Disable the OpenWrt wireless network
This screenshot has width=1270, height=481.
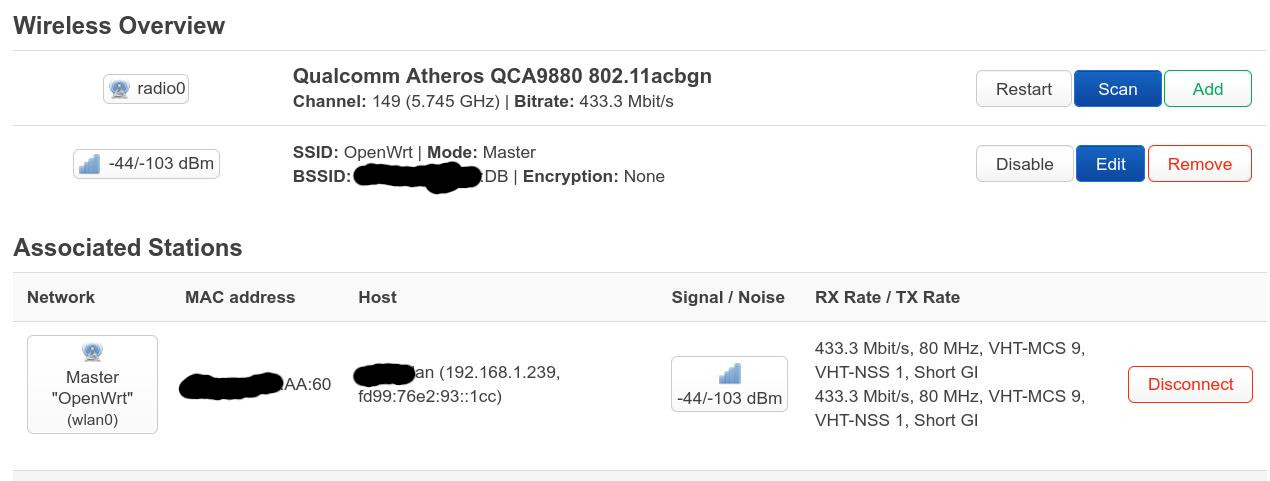(1024, 164)
